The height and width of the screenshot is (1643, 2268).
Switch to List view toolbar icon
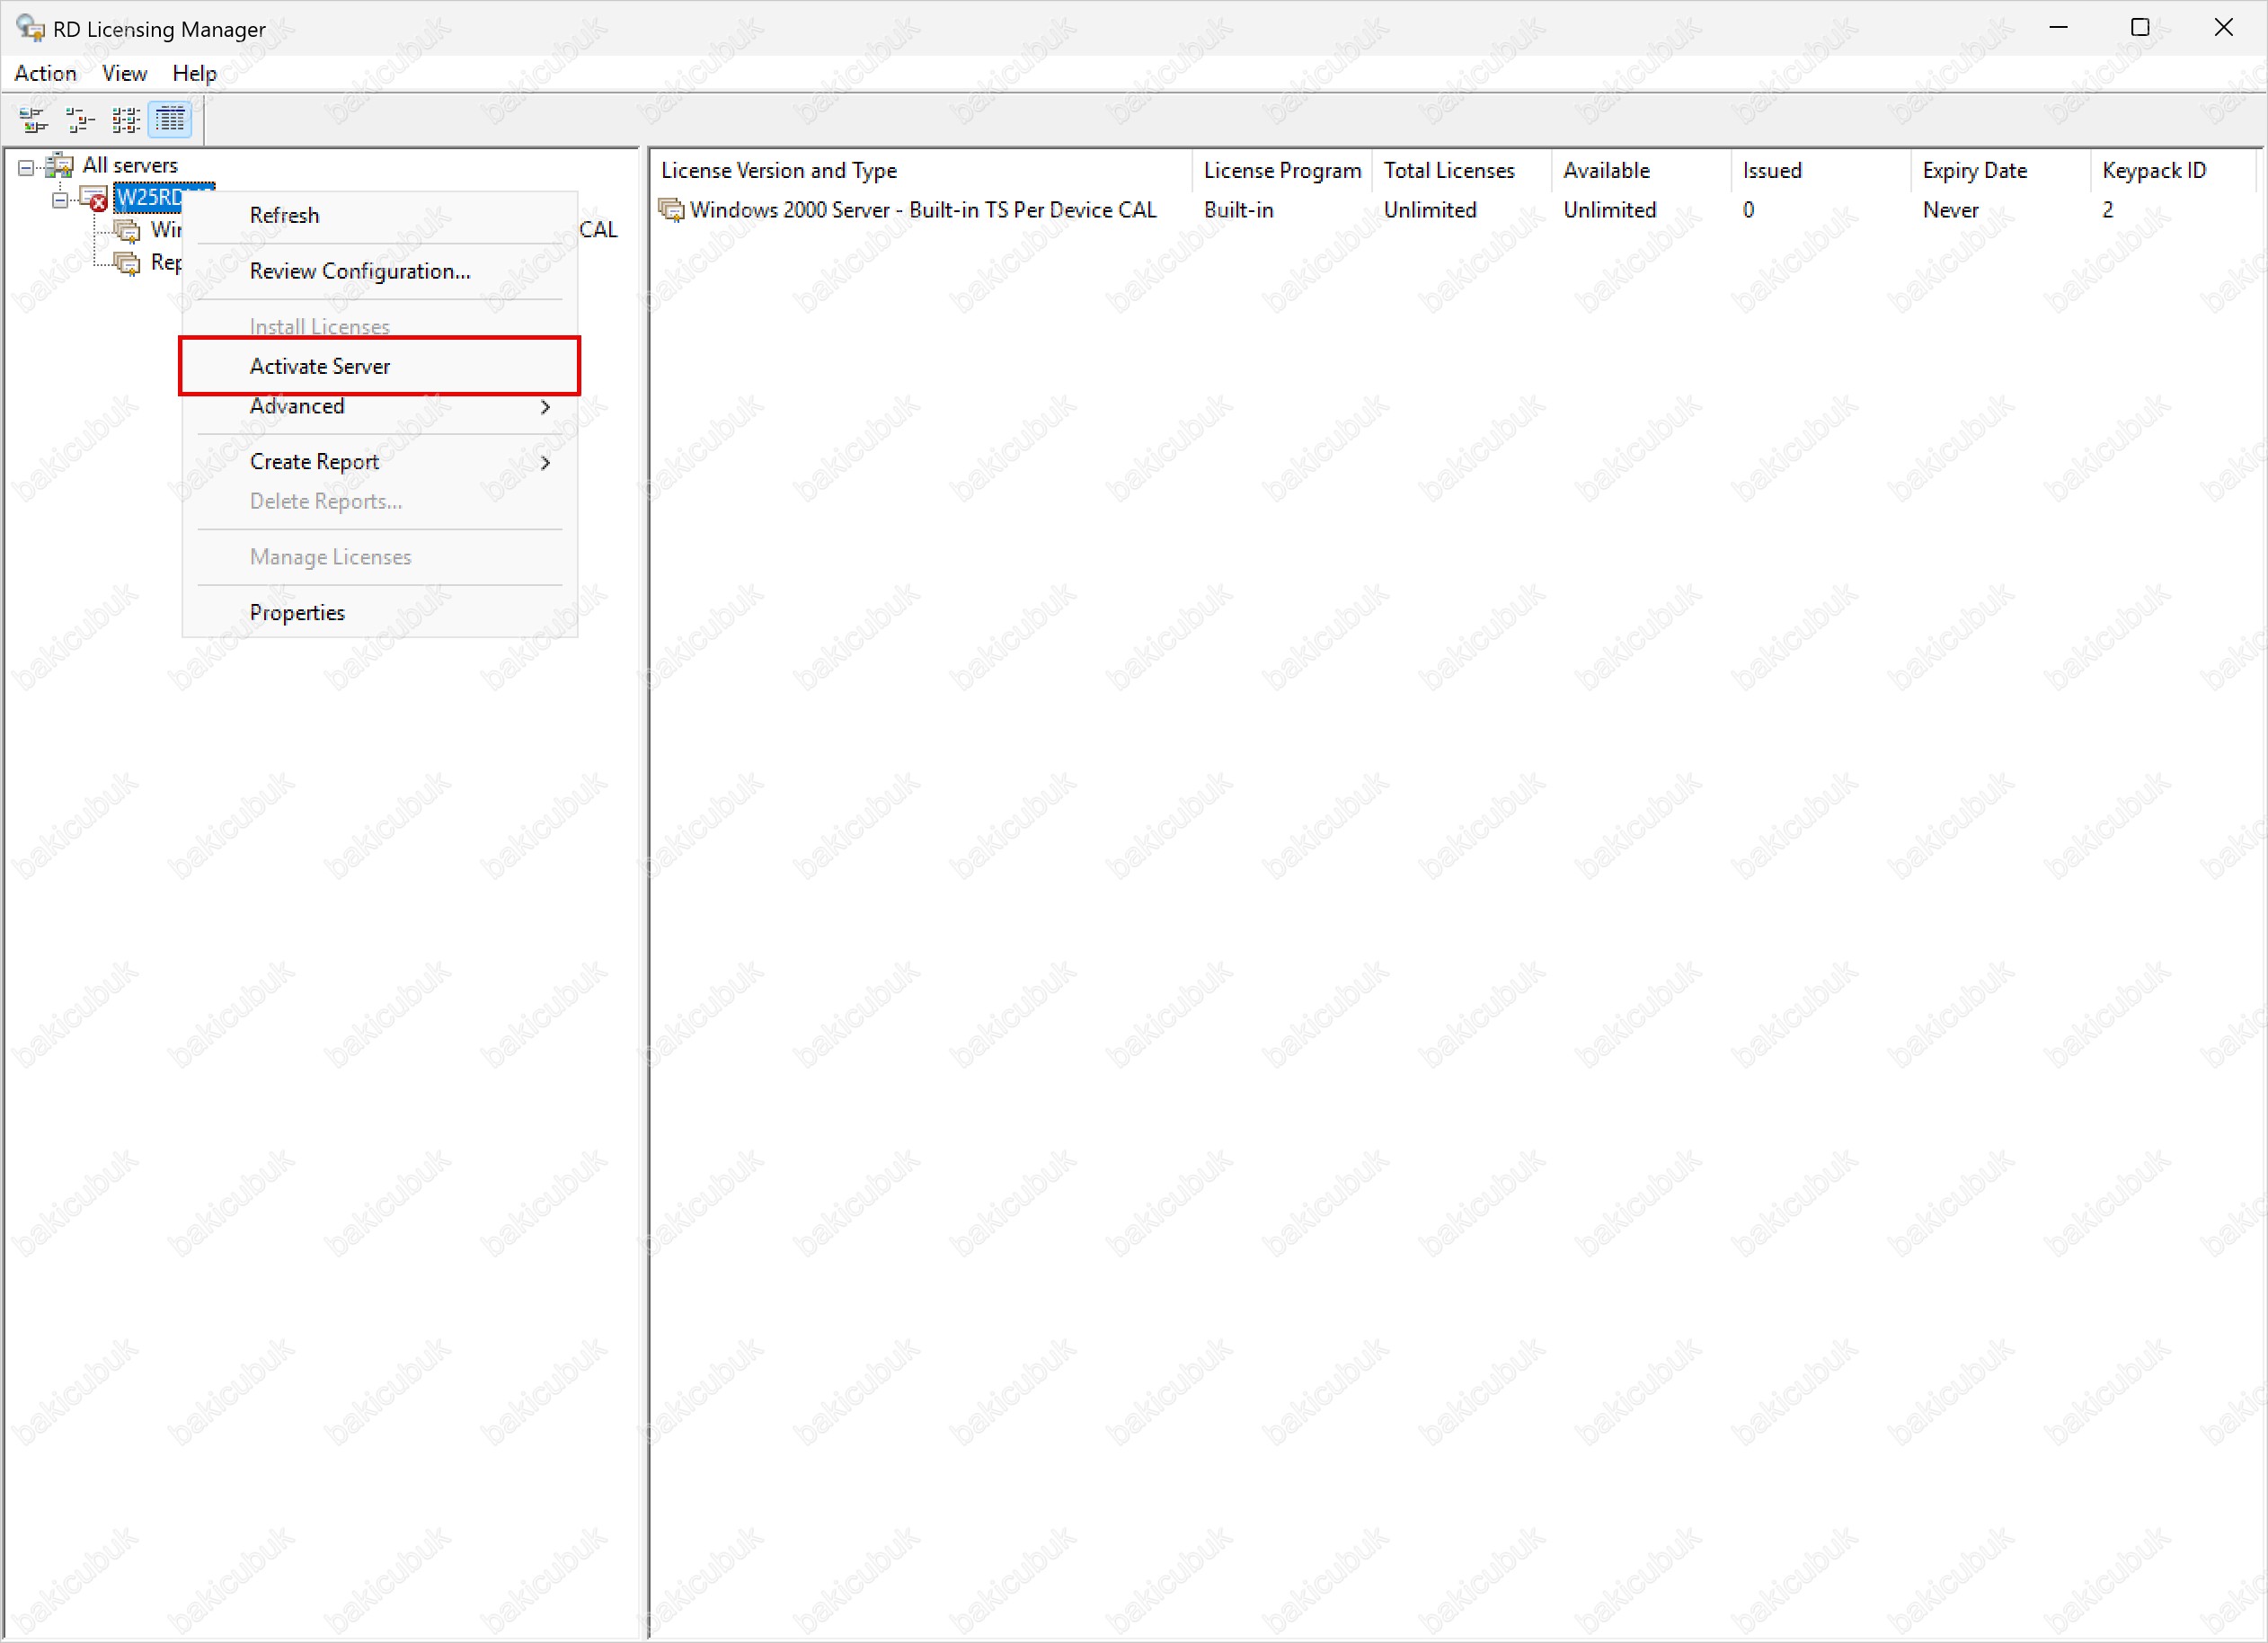125,120
